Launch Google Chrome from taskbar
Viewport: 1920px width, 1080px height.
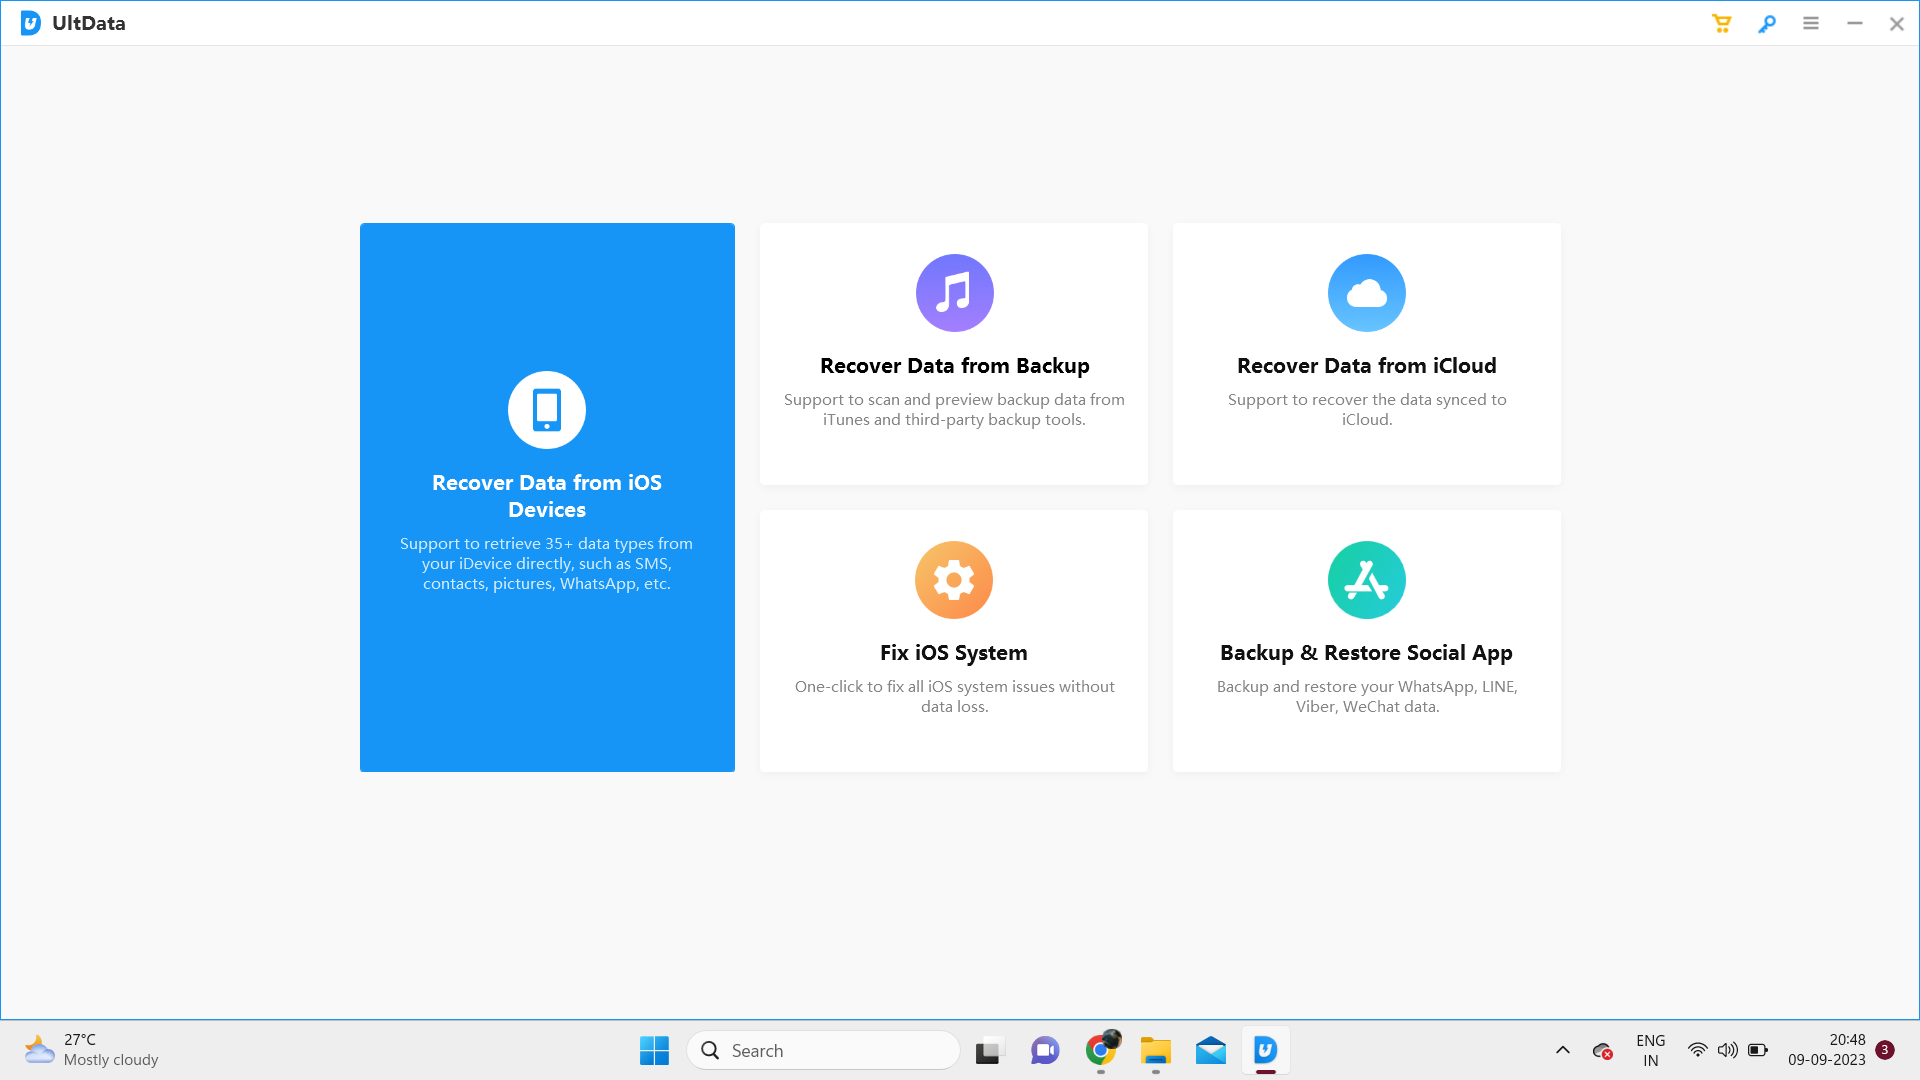point(1101,1051)
